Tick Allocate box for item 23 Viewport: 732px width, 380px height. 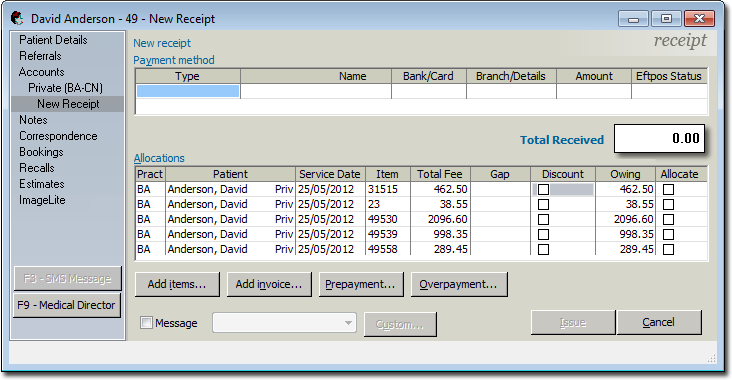(x=669, y=204)
